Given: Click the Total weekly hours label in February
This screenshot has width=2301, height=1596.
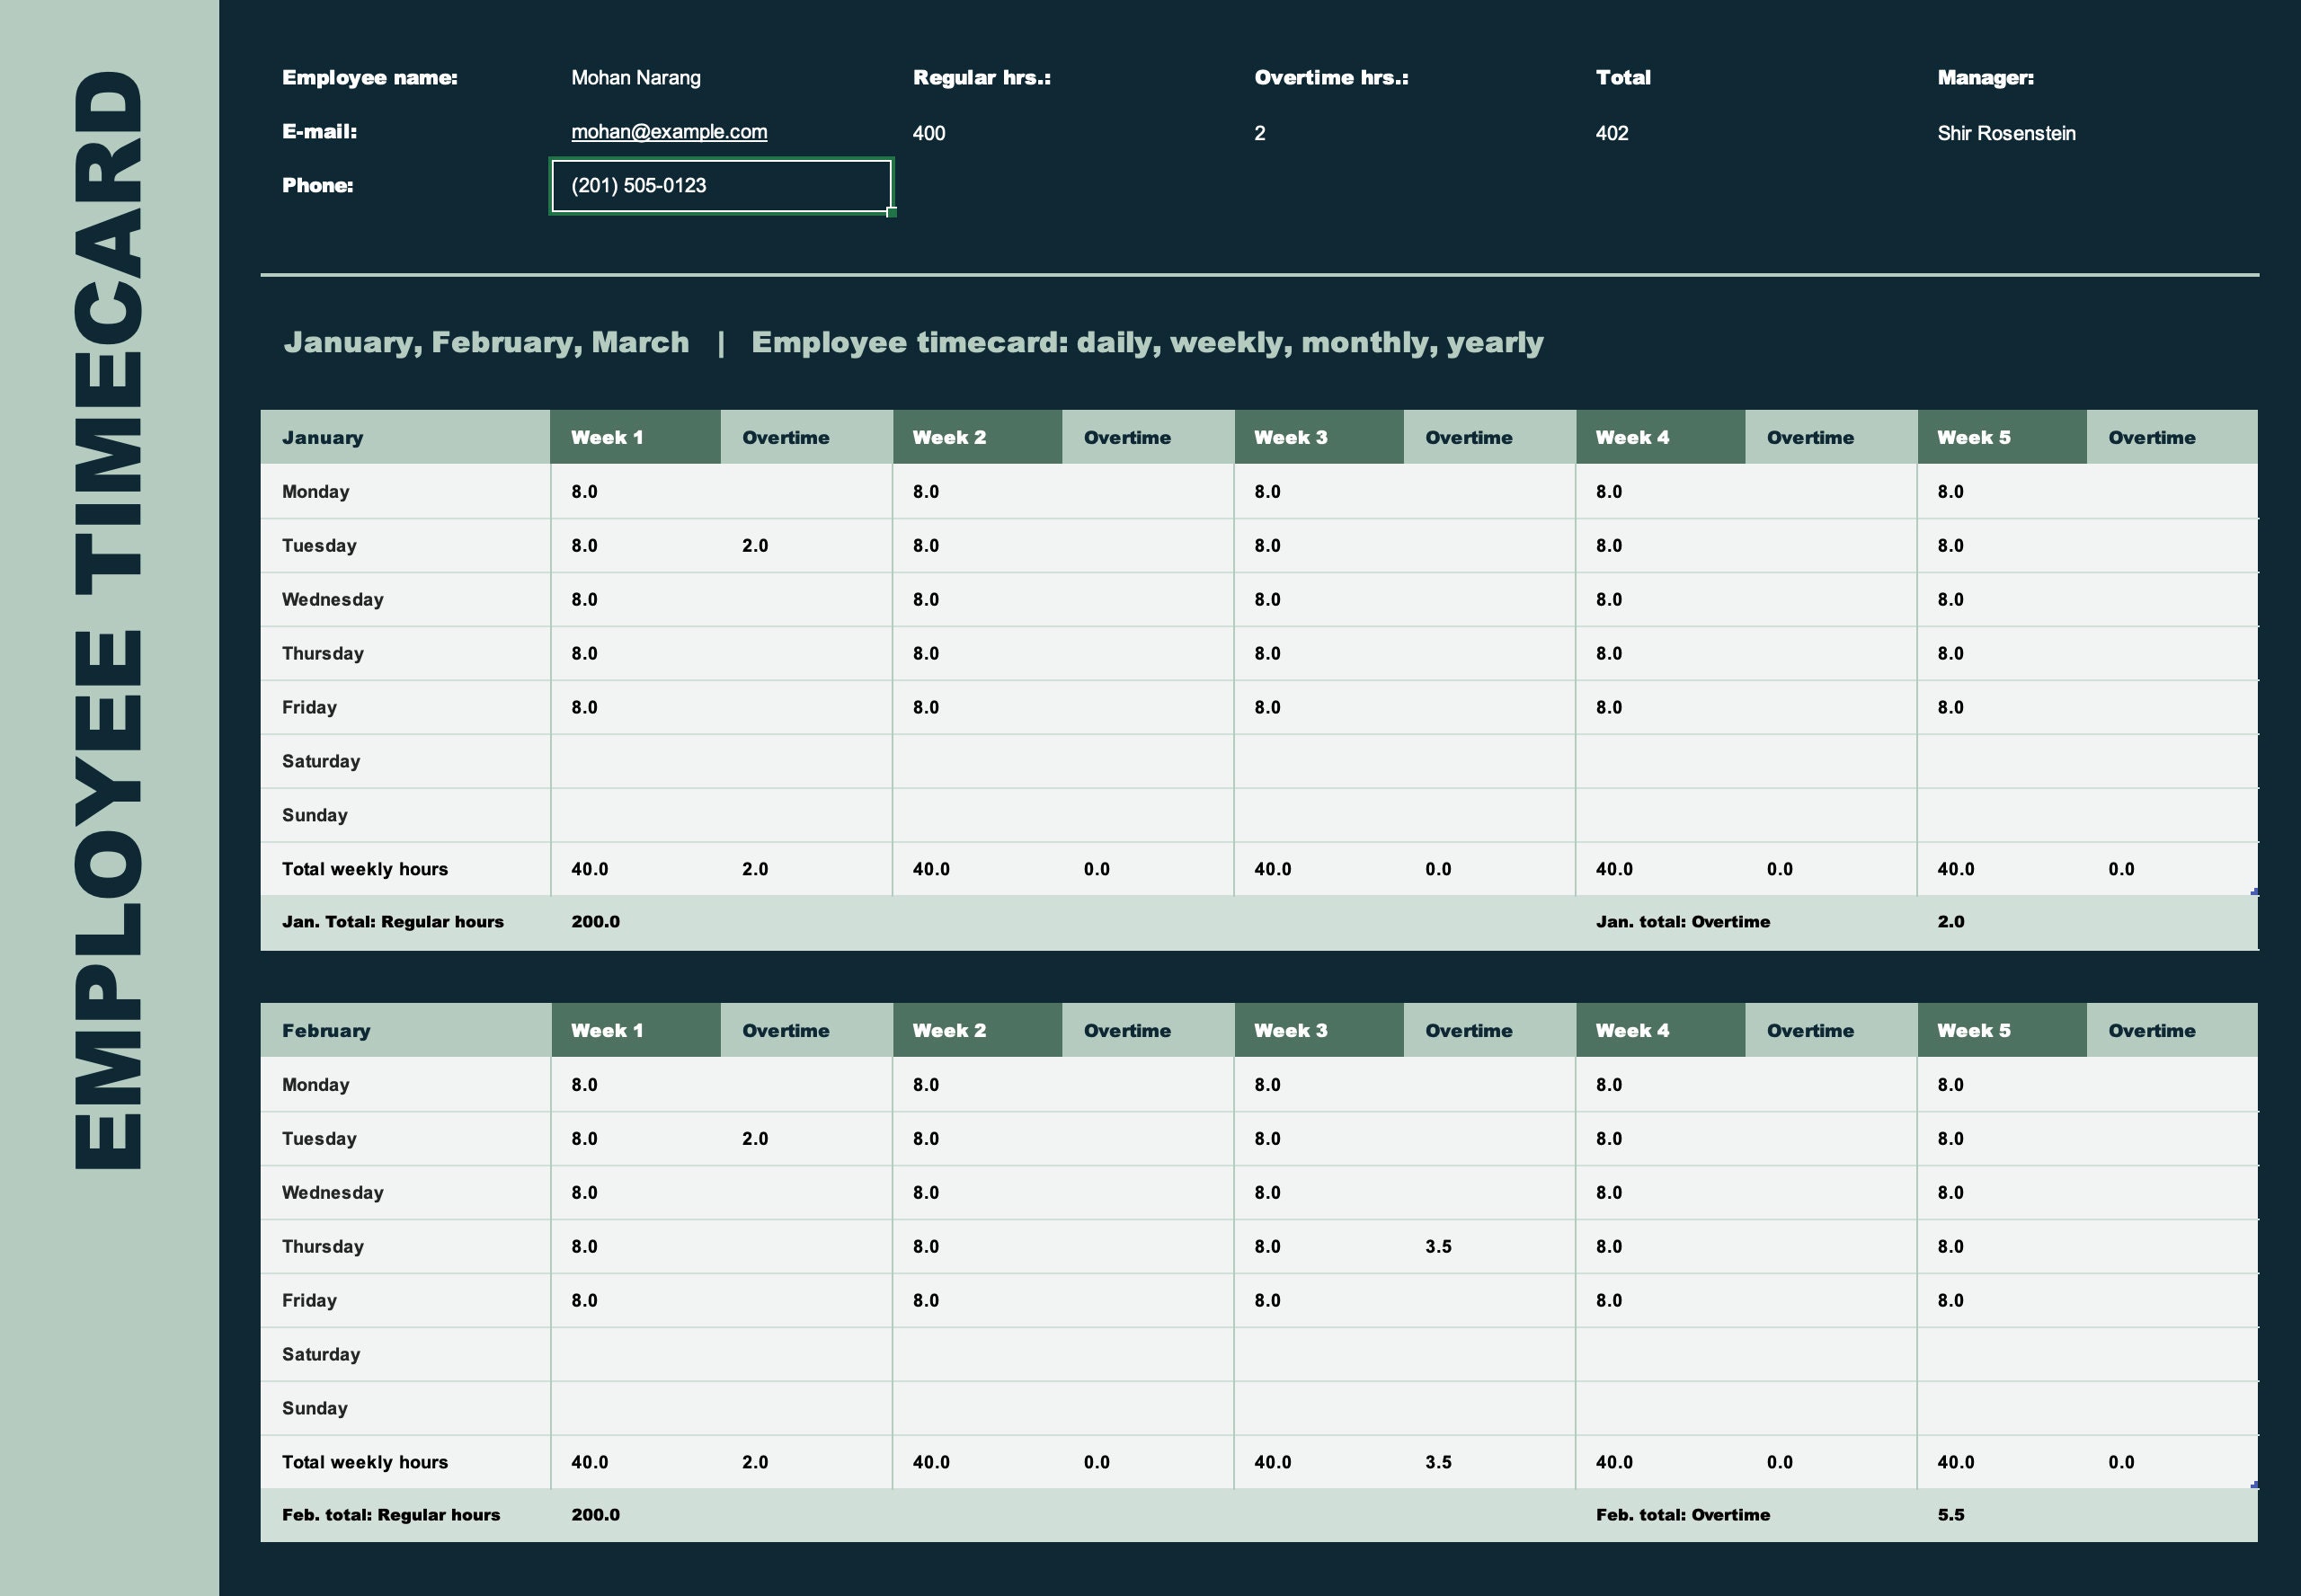Looking at the screenshot, I should point(364,1461).
